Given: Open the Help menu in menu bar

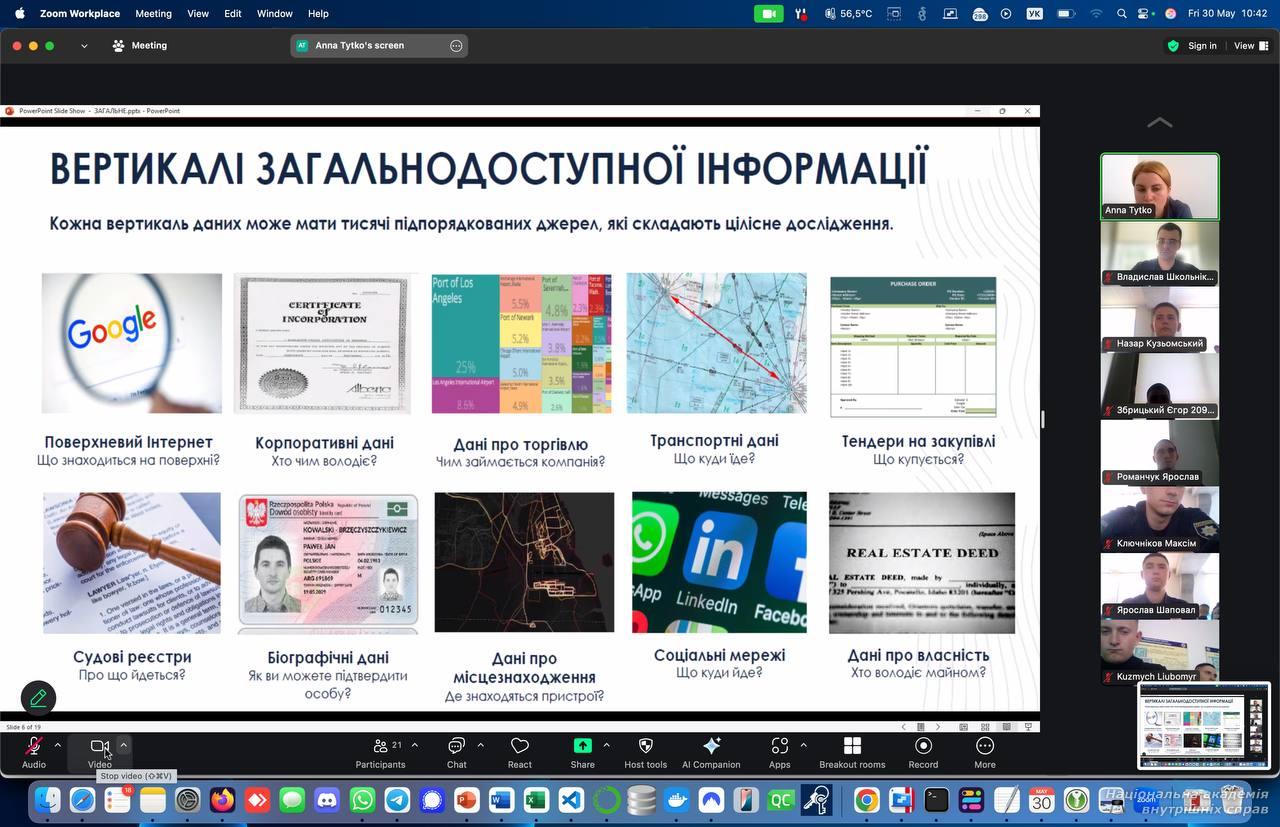Looking at the screenshot, I should click(318, 14).
